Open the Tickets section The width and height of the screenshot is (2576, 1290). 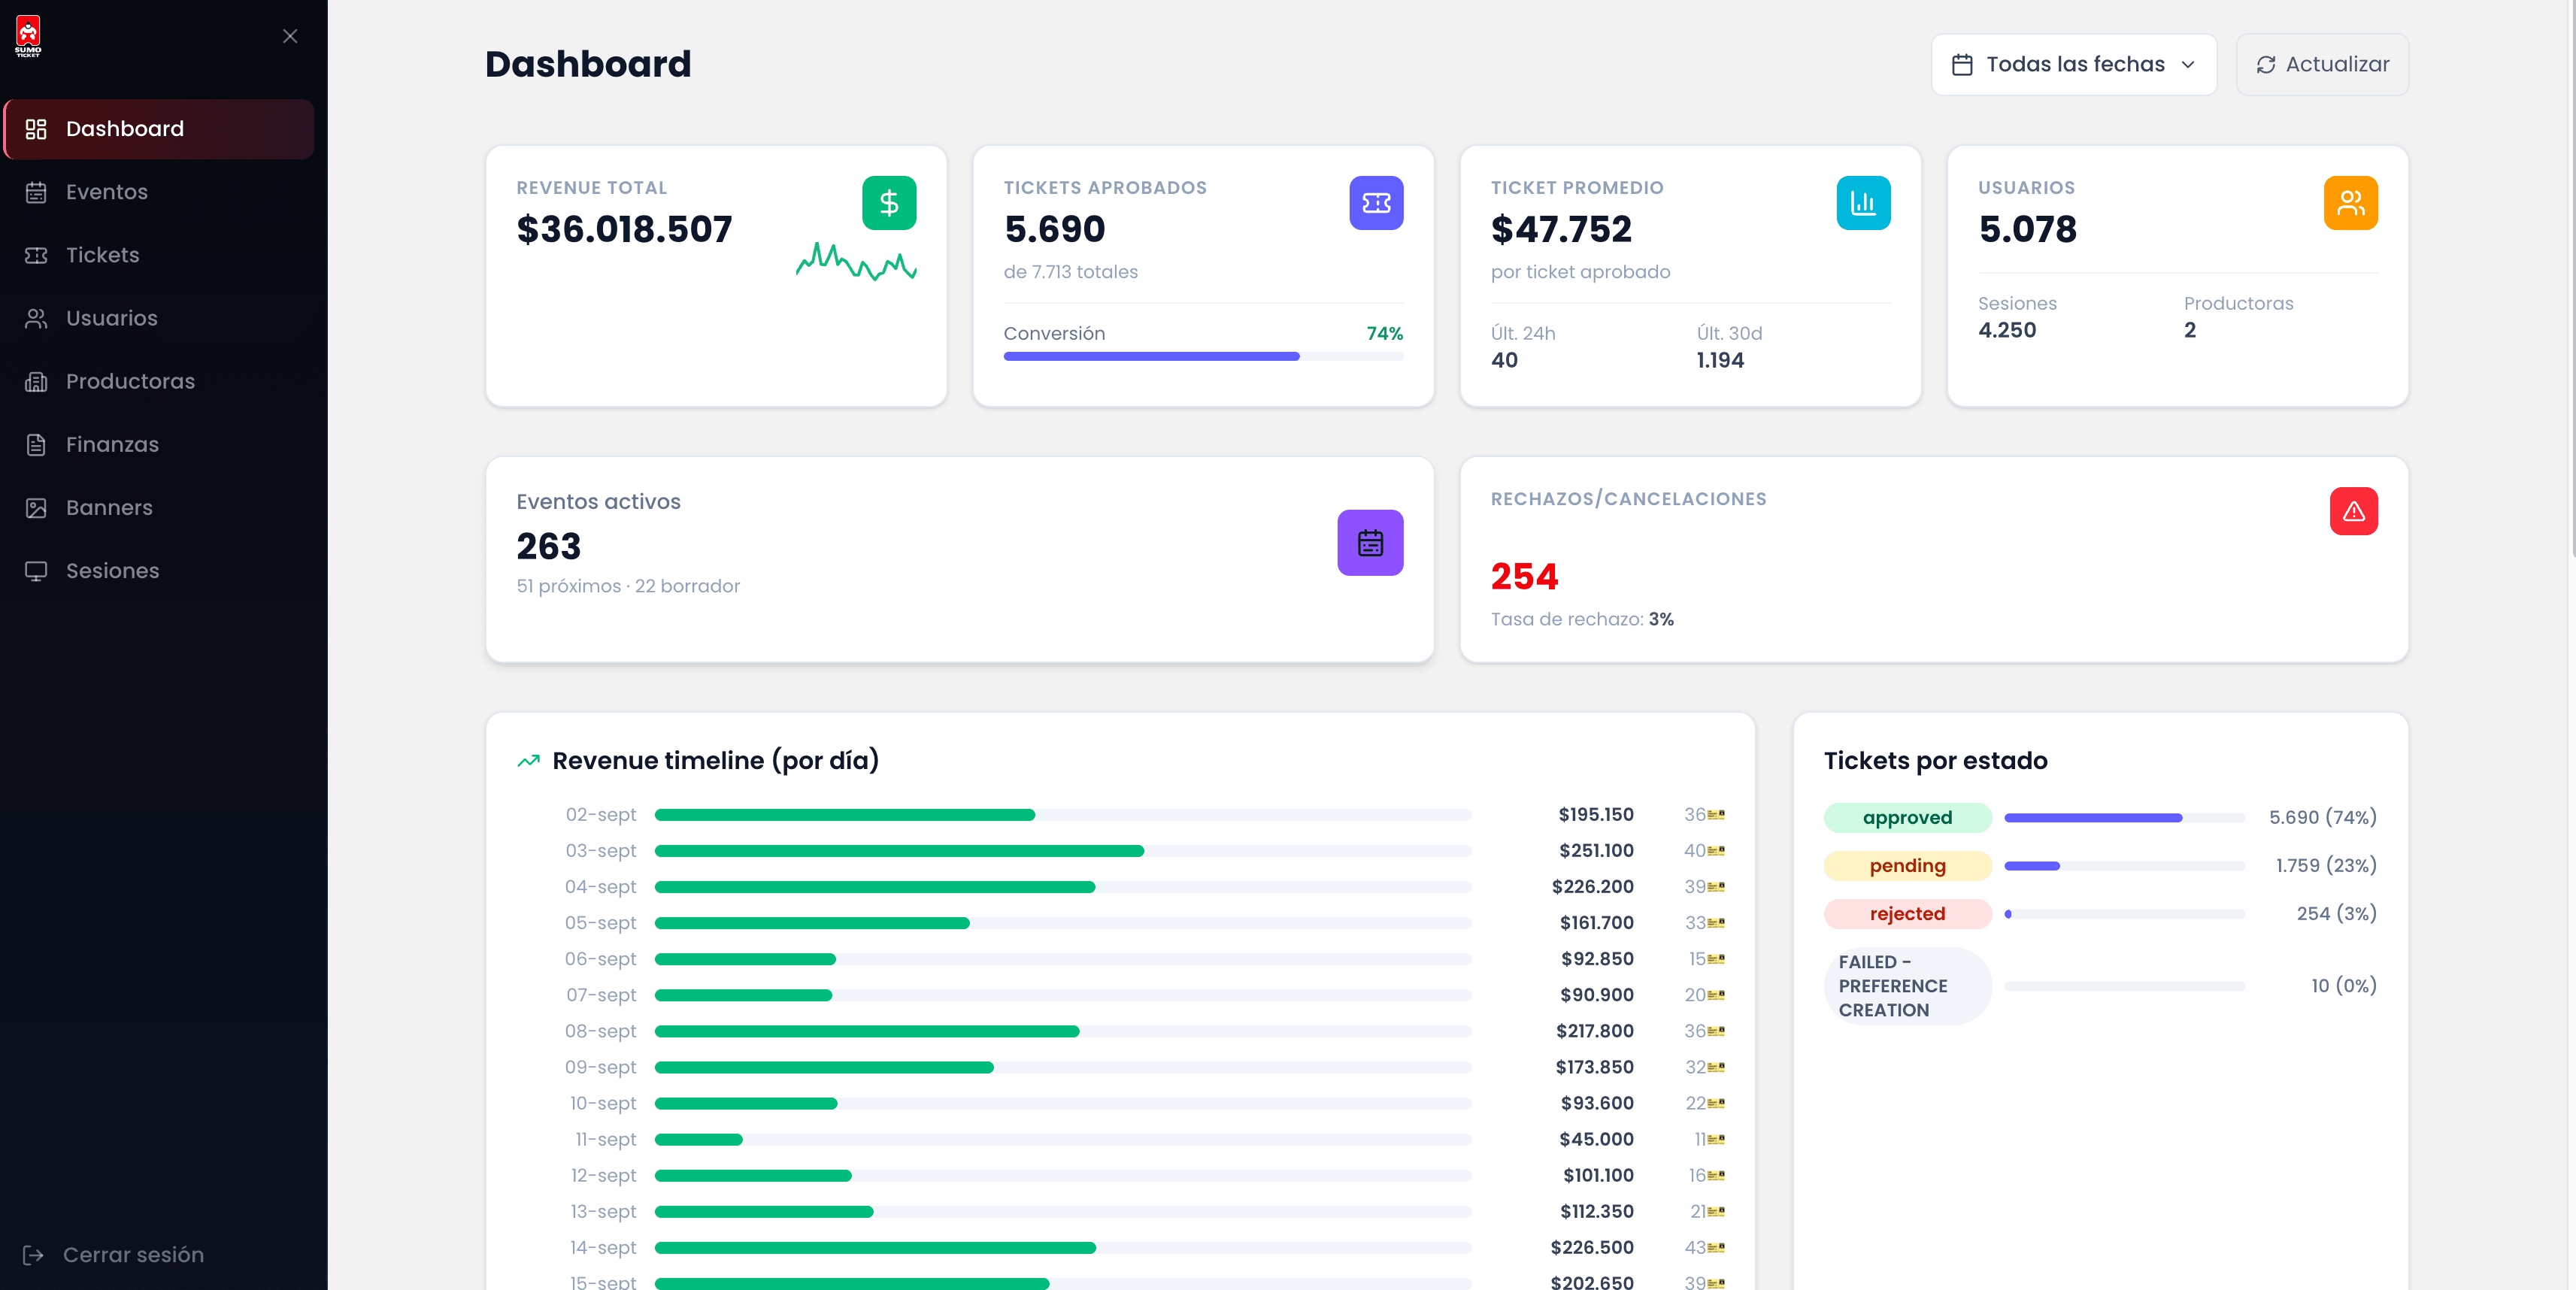click(x=159, y=255)
